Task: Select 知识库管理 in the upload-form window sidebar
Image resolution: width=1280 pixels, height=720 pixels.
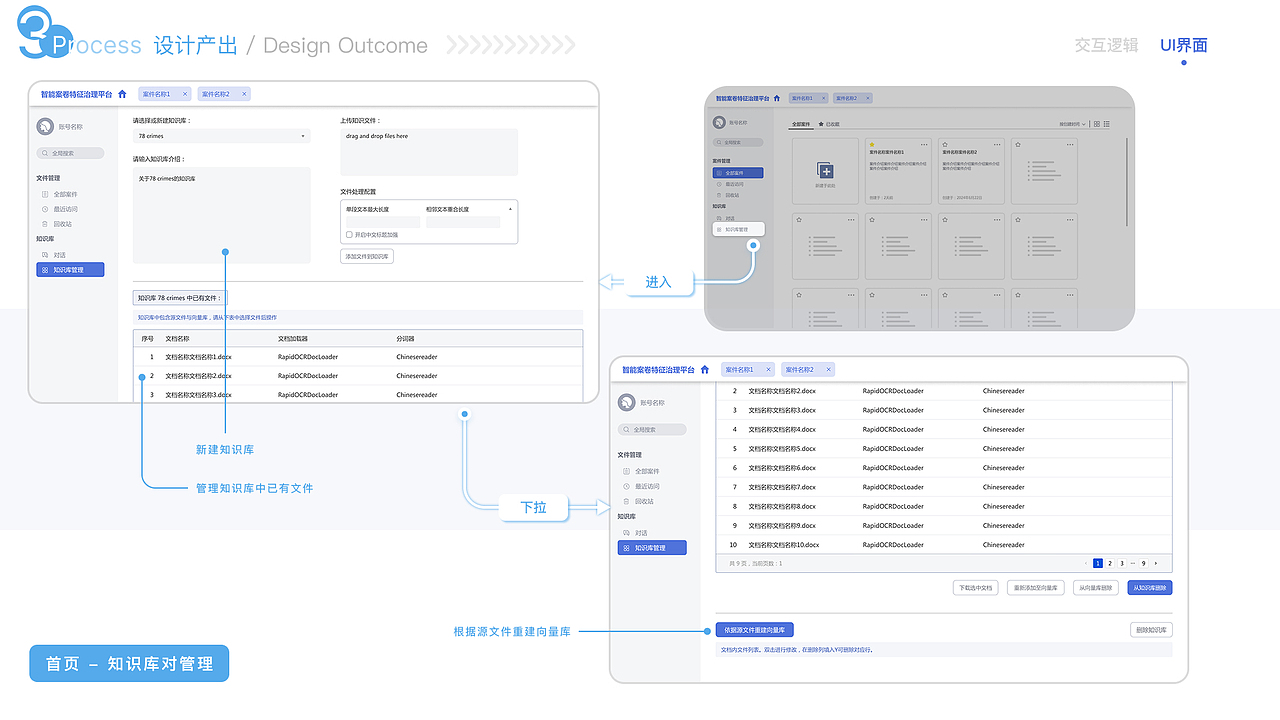Action: (x=70, y=270)
